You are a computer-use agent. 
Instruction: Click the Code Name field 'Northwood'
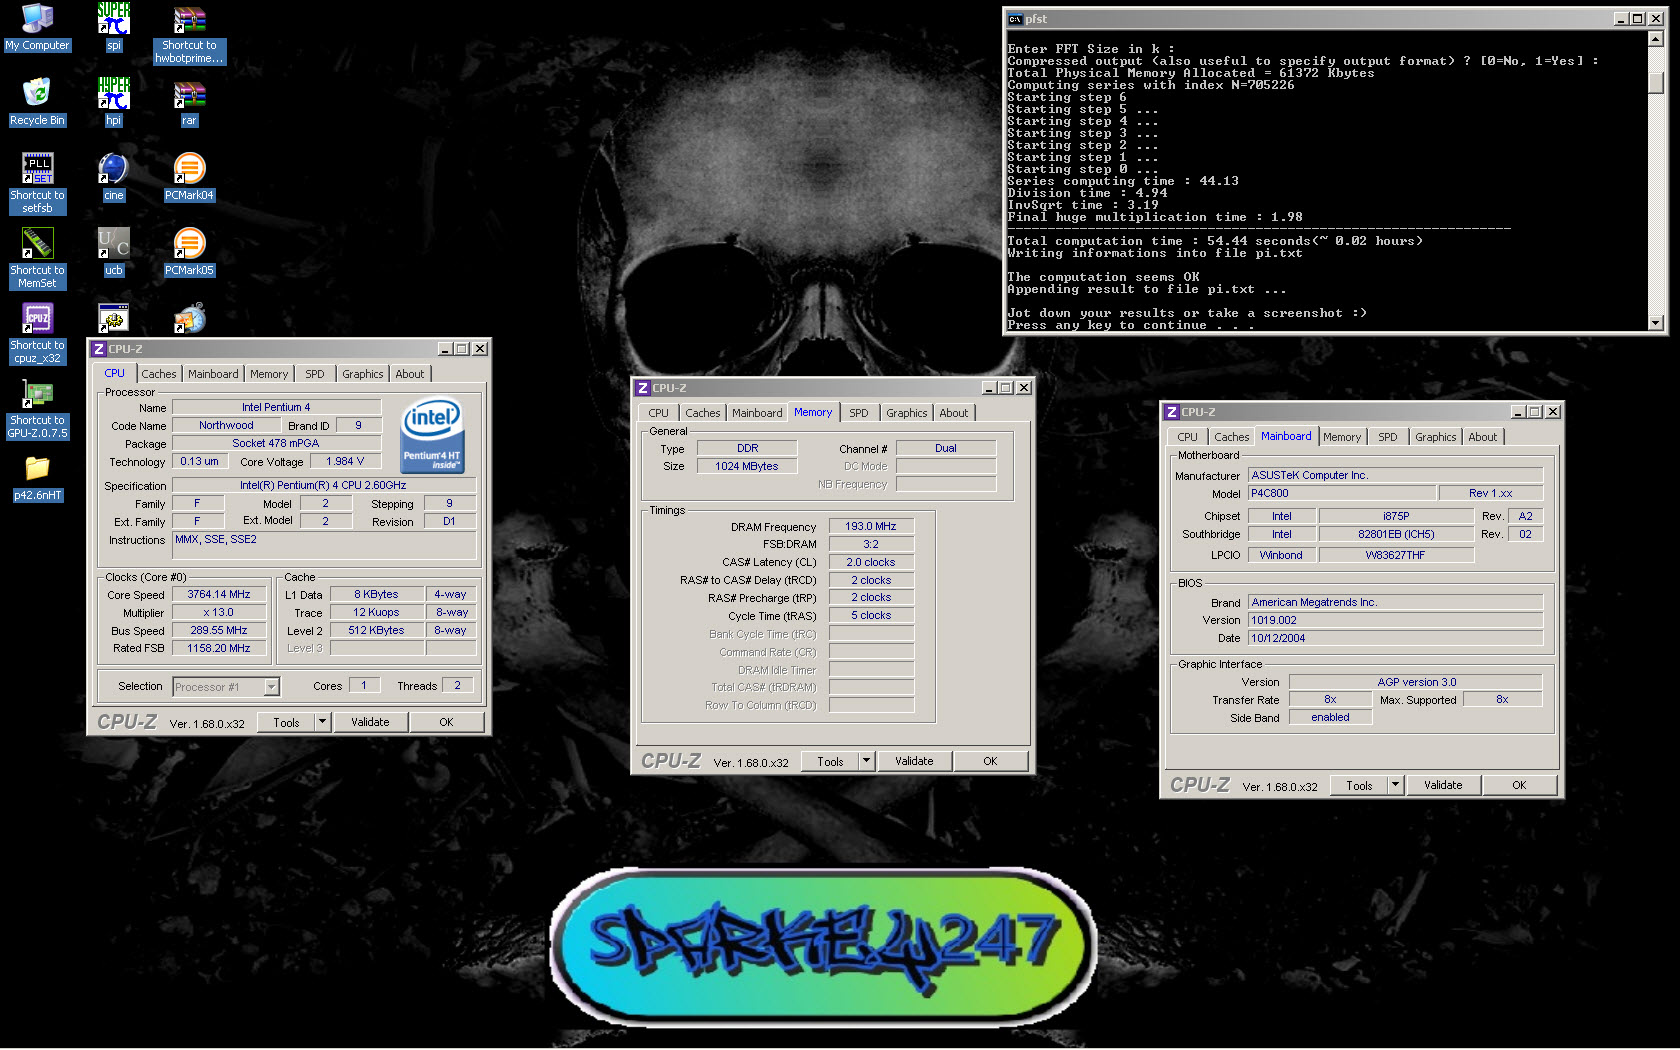pyautogui.click(x=226, y=425)
